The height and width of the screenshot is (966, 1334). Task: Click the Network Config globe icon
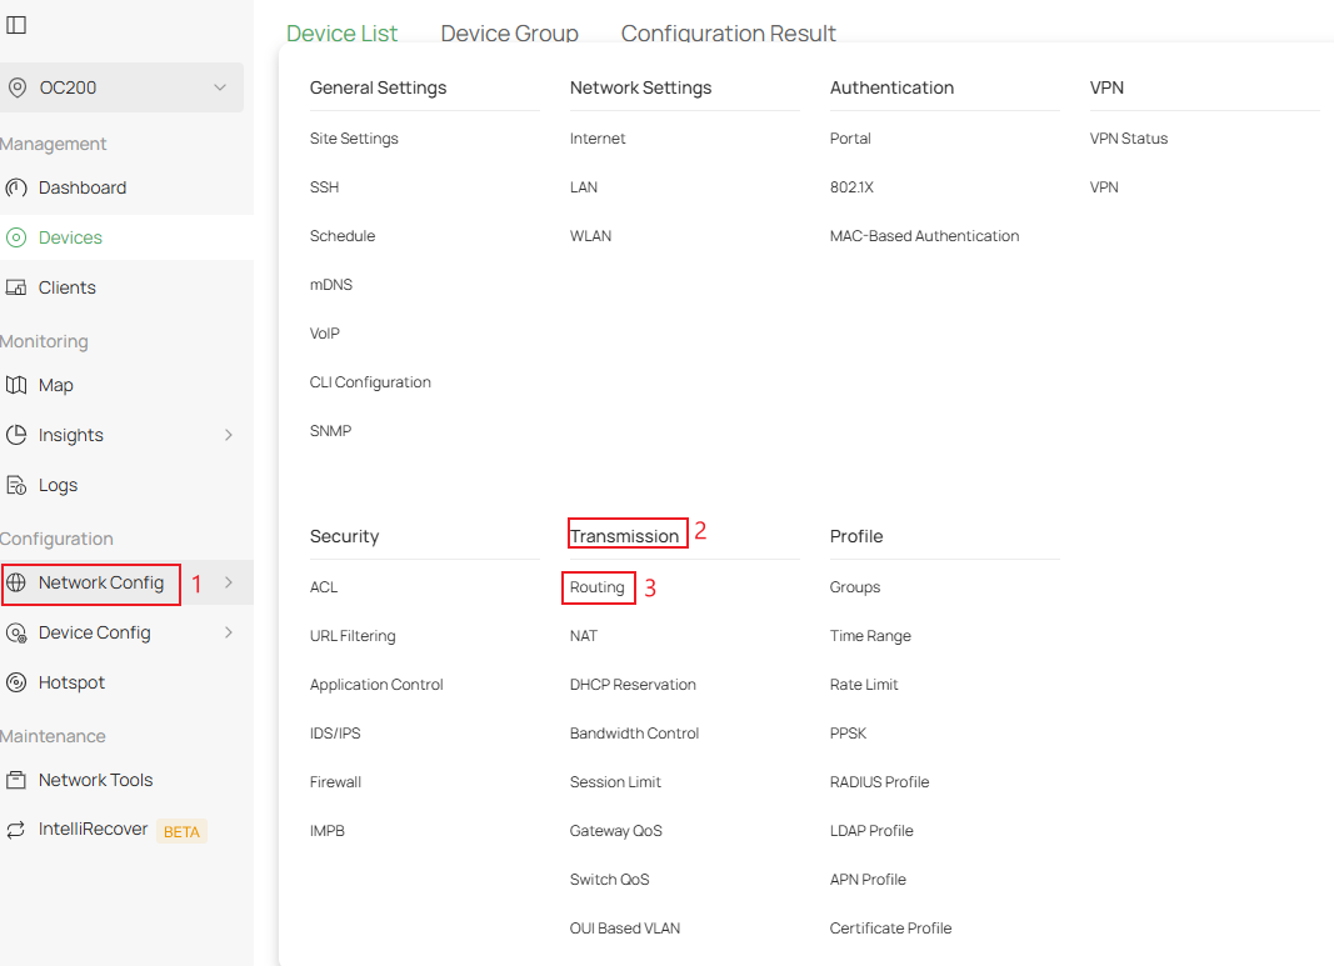(16, 583)
